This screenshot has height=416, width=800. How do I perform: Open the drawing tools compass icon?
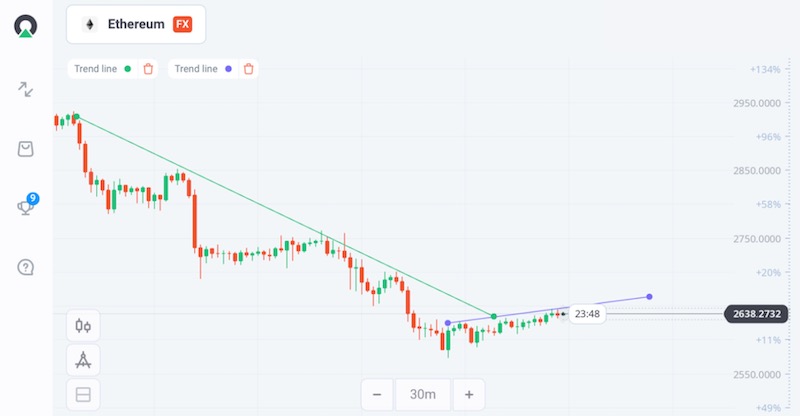(x=83, y=360)
